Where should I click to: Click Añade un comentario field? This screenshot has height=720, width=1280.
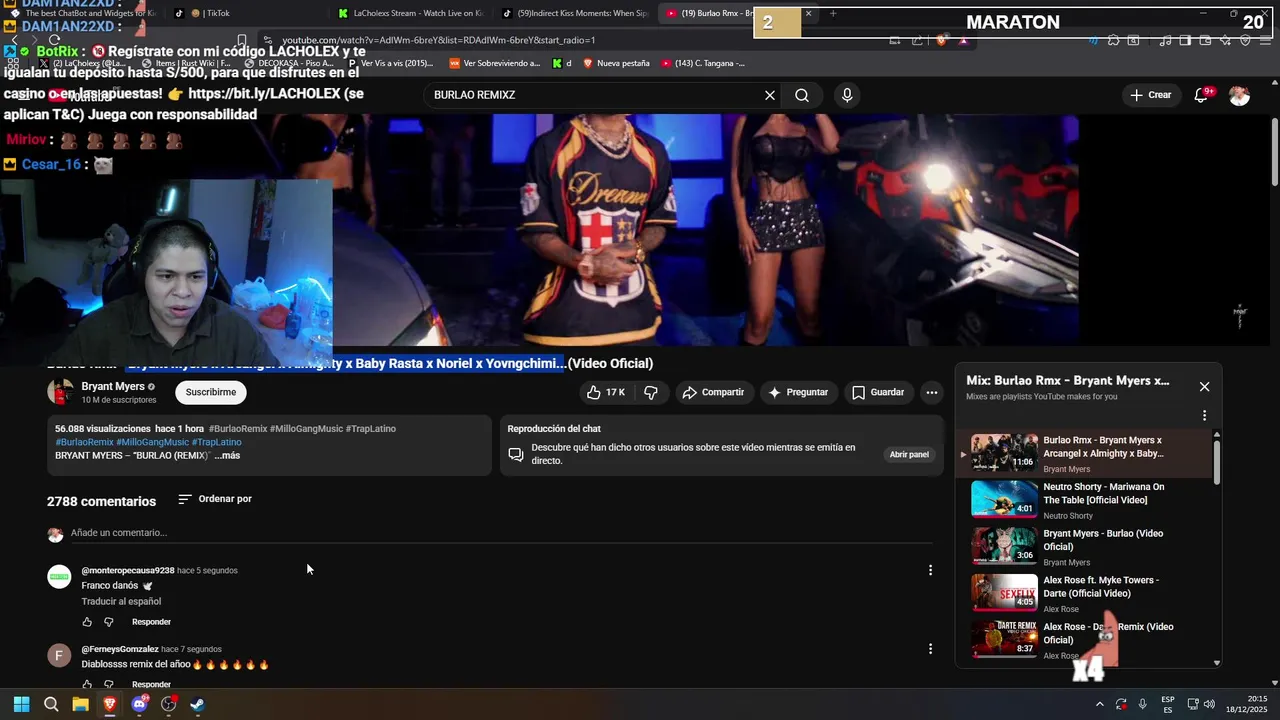point(500,533)
